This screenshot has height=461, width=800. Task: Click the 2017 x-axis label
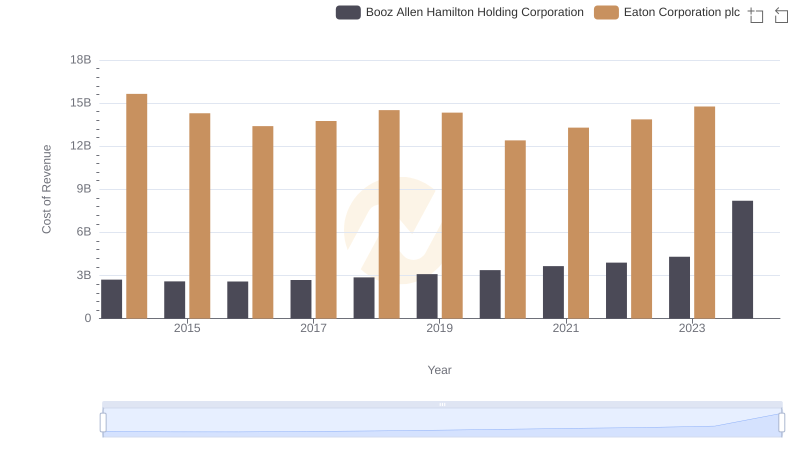point(313,328)
